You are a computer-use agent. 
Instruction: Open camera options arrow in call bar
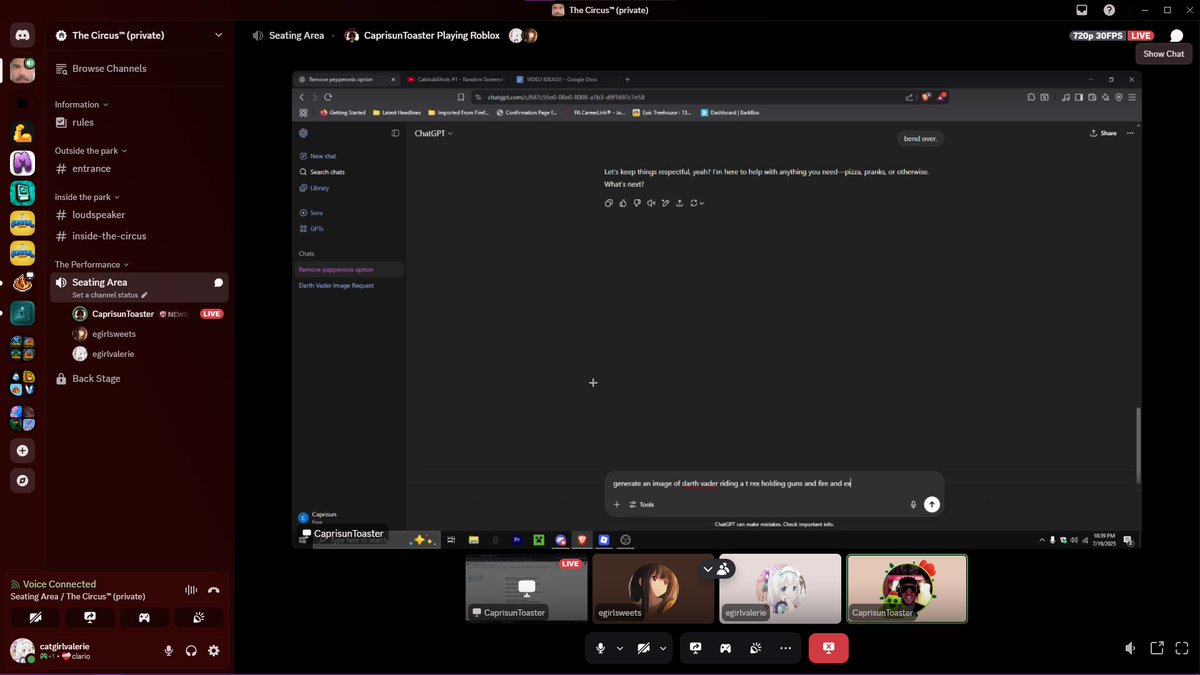[662, 648]
